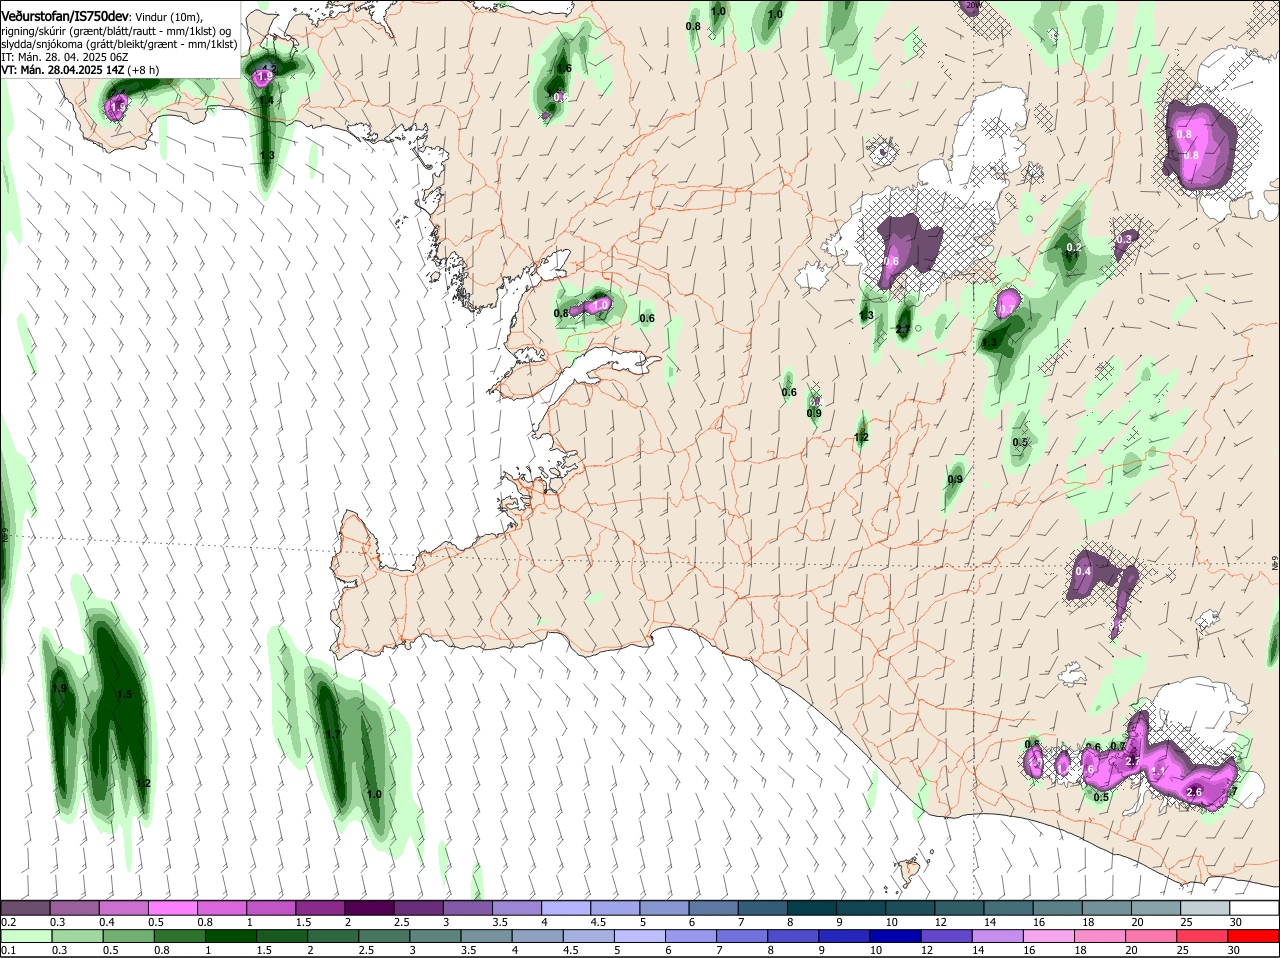1280x958 pixels.
Task: Click the top-row legend swatch labeled 3.5
Action: point(517,908)
